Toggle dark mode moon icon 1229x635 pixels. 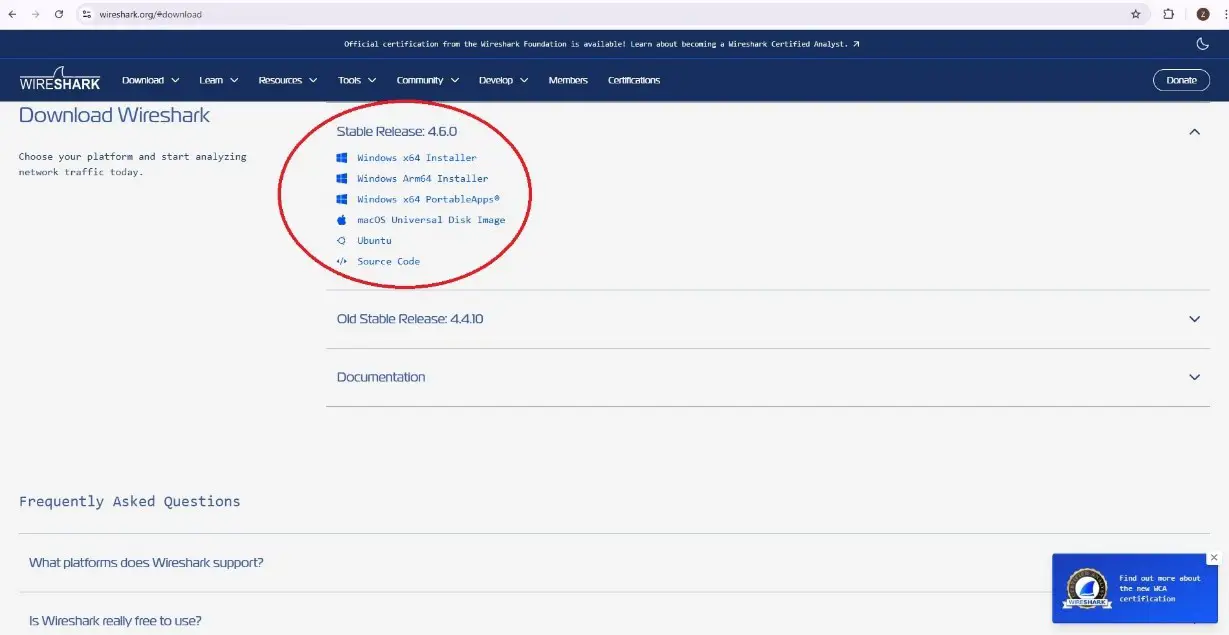pyautogui.click(x=1202, y=44)
